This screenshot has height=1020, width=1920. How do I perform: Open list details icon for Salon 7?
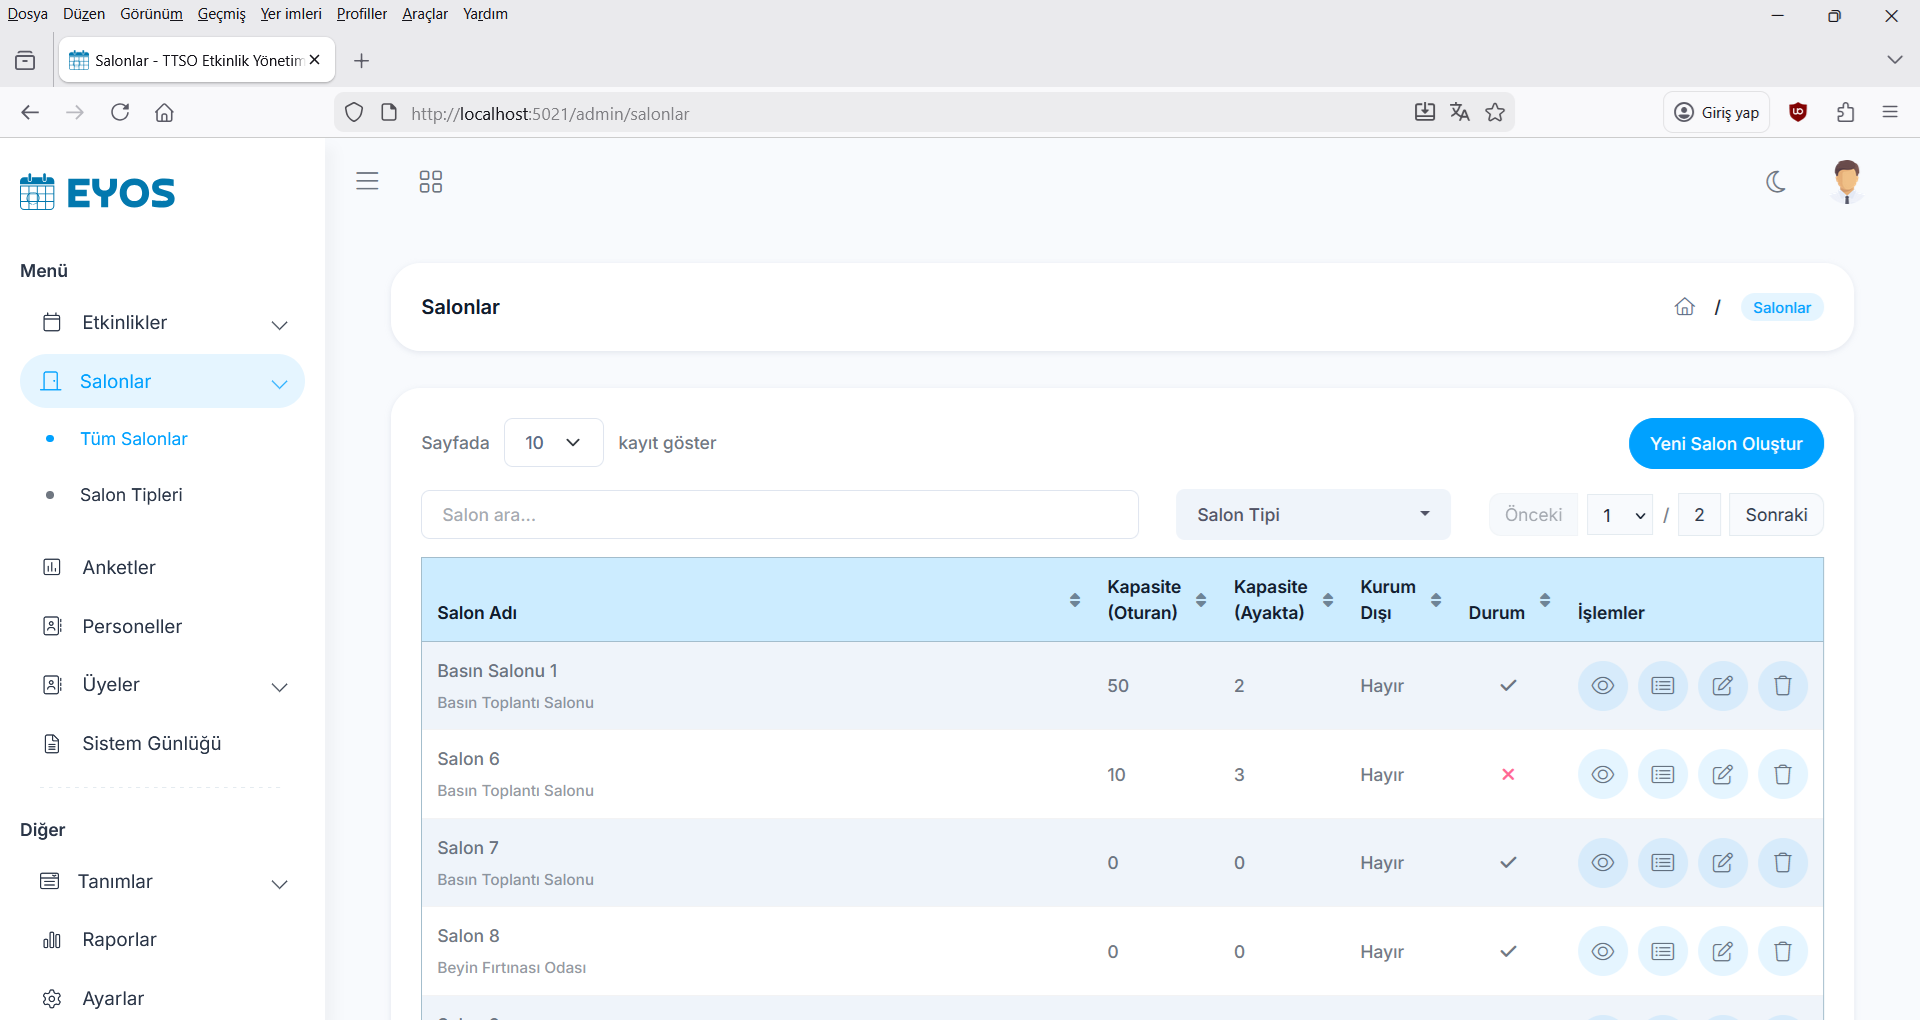[1662, 863]
